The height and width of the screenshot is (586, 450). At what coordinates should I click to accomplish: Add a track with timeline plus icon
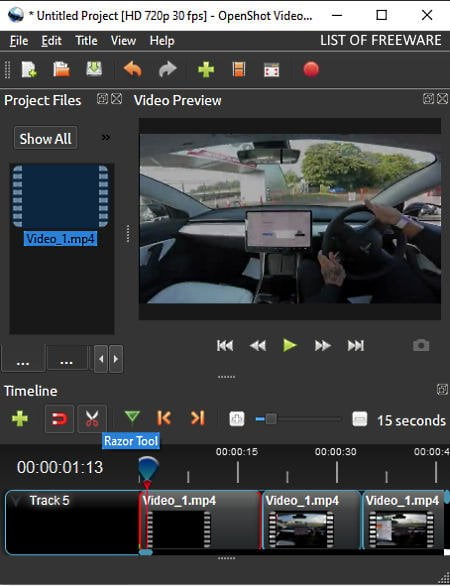[20, 419]
